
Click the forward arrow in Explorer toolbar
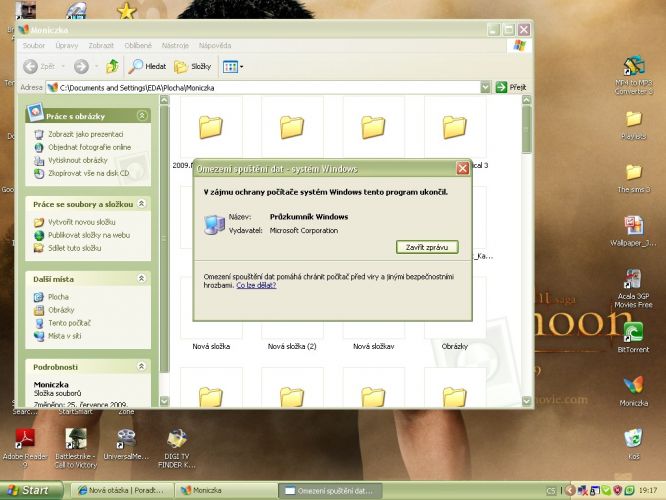coord(81,66)
